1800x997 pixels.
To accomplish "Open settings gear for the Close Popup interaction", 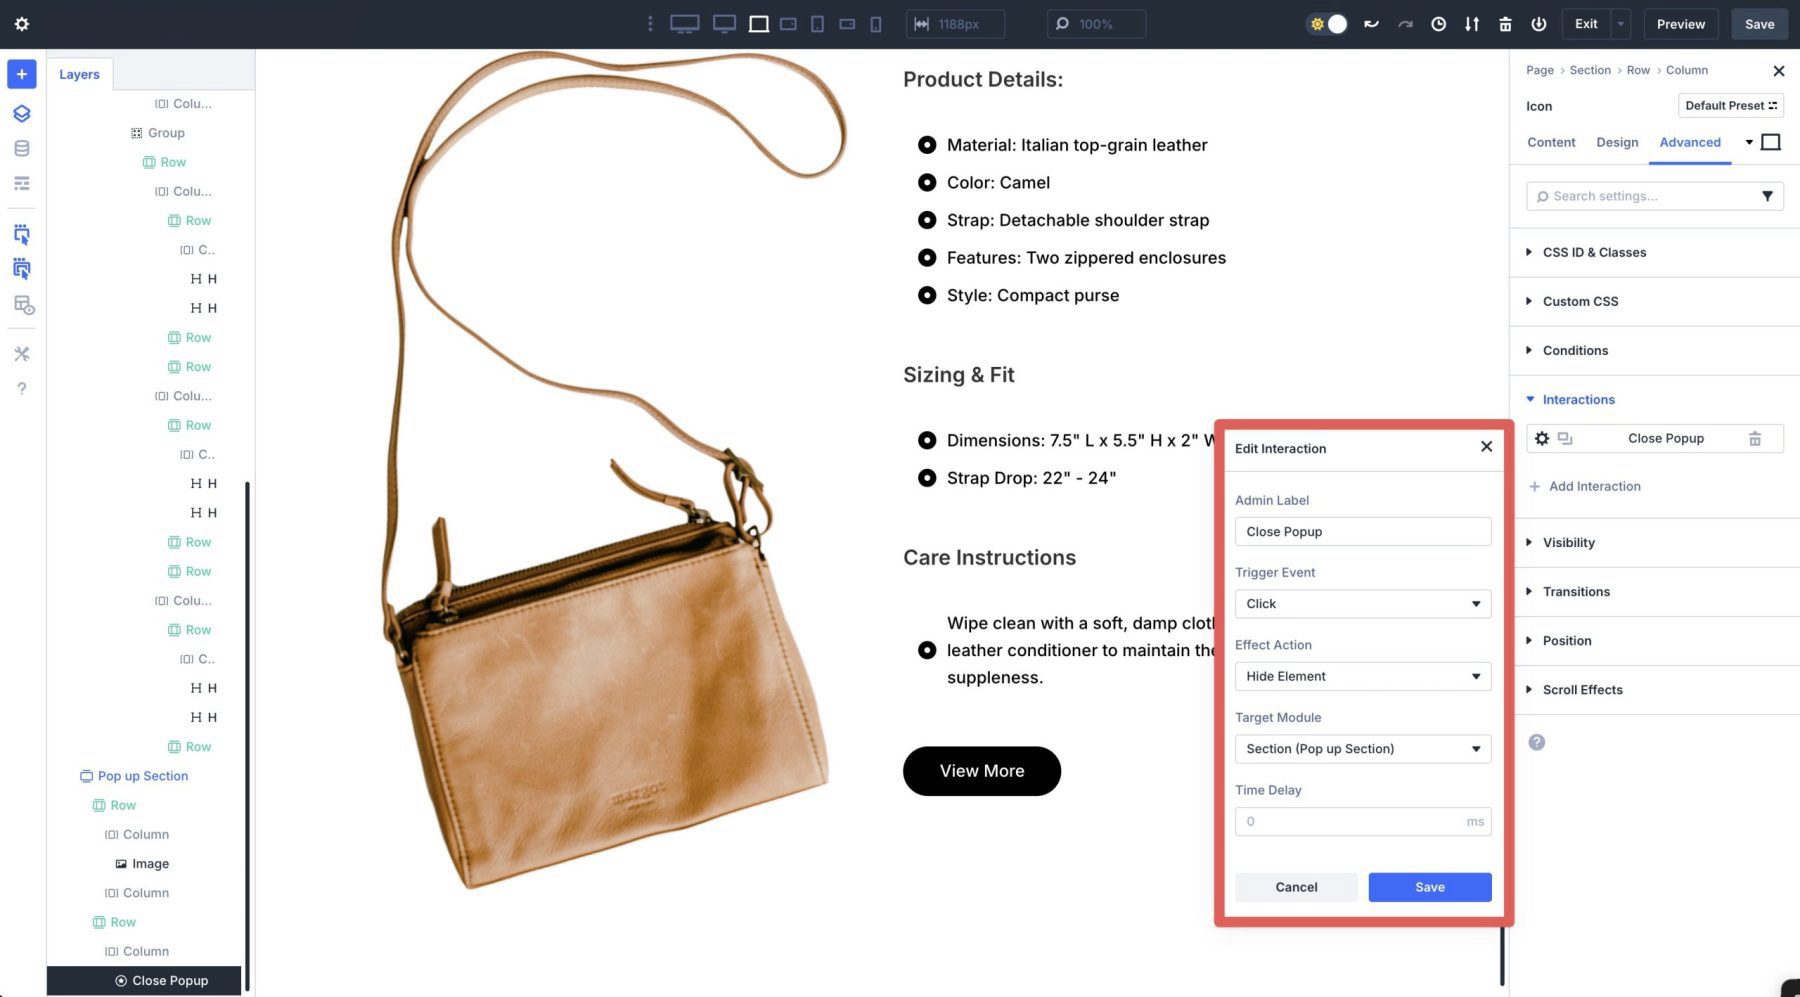I will coord(1543,438).
